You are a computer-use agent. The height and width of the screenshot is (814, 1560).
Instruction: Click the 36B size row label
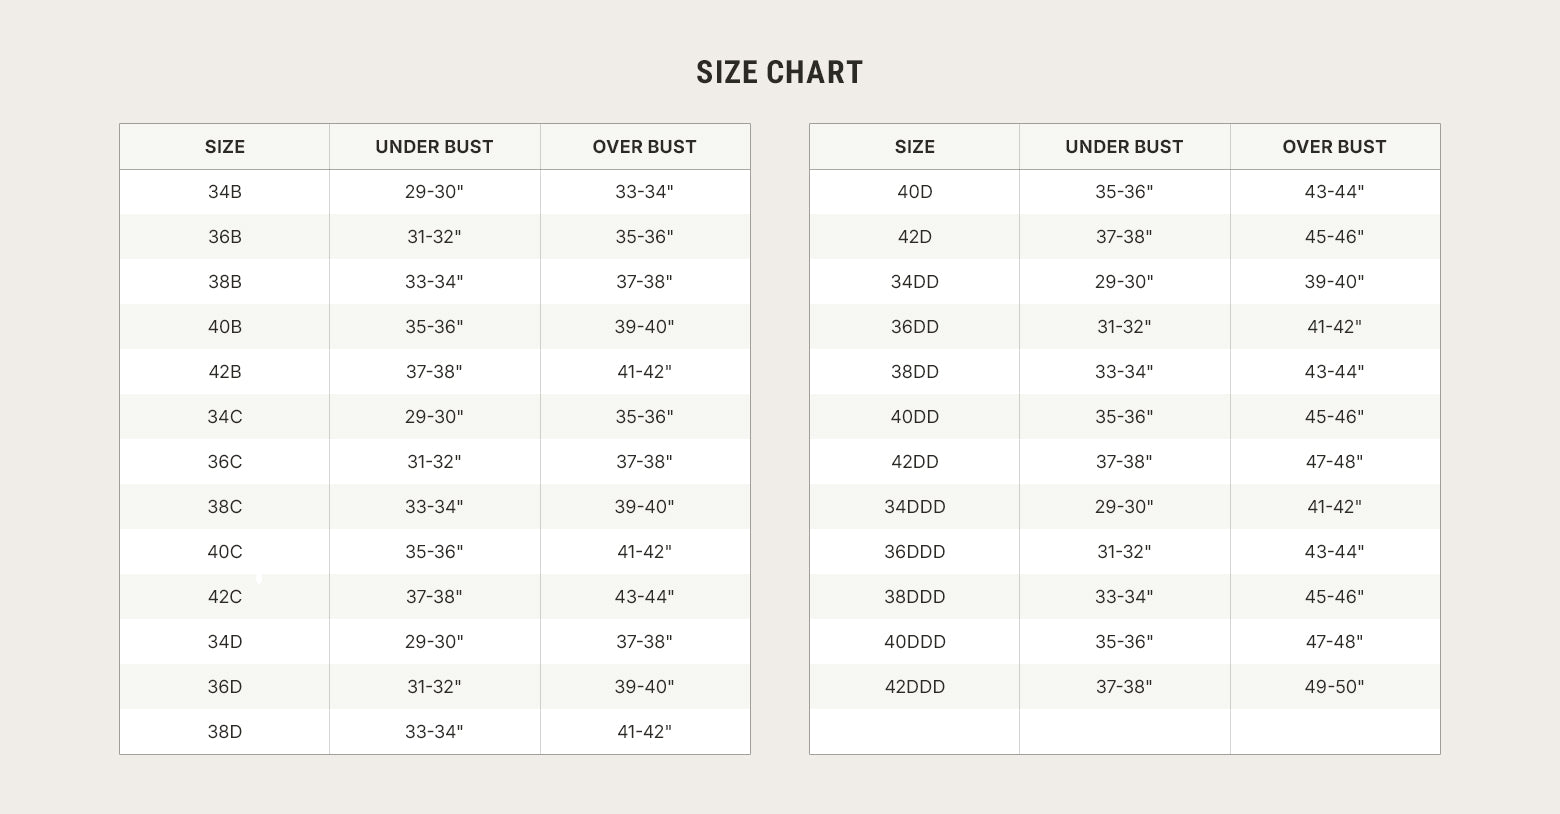pyautogui.click(x=225, y=237)
